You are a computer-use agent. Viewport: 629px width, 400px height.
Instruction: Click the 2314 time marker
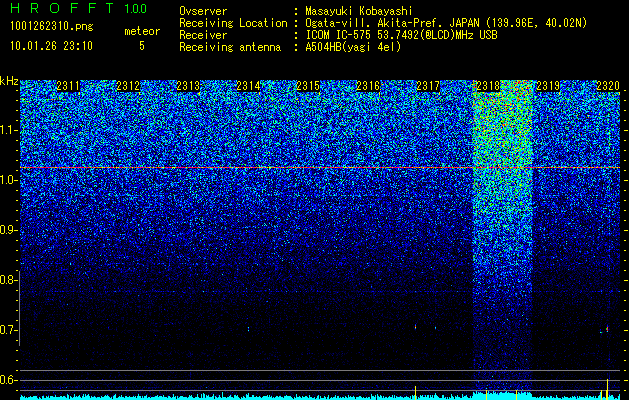(x=248, y=86)
